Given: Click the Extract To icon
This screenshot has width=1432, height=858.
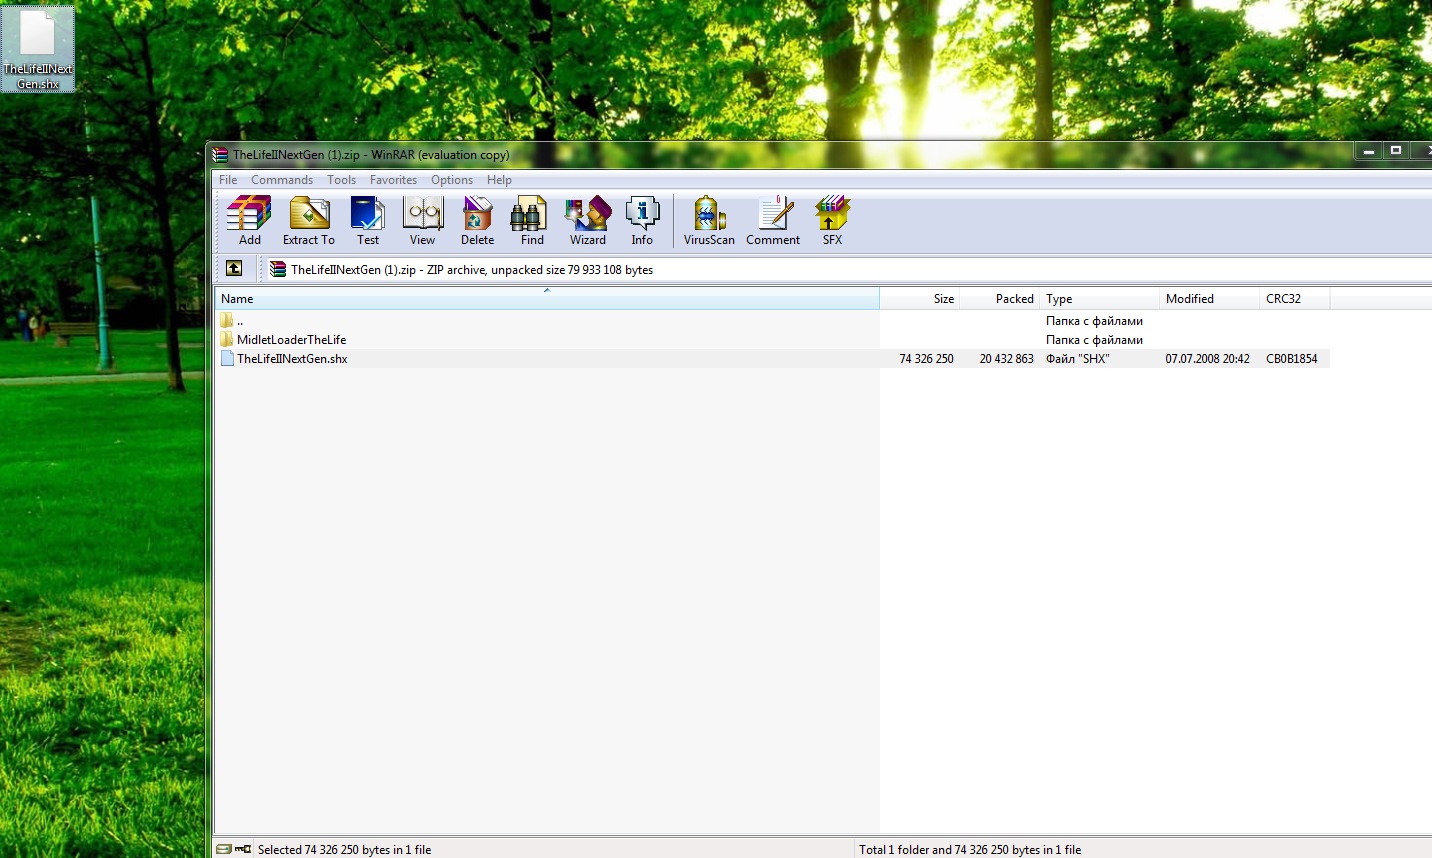Looking at the screenshot, I should (309, 221).
